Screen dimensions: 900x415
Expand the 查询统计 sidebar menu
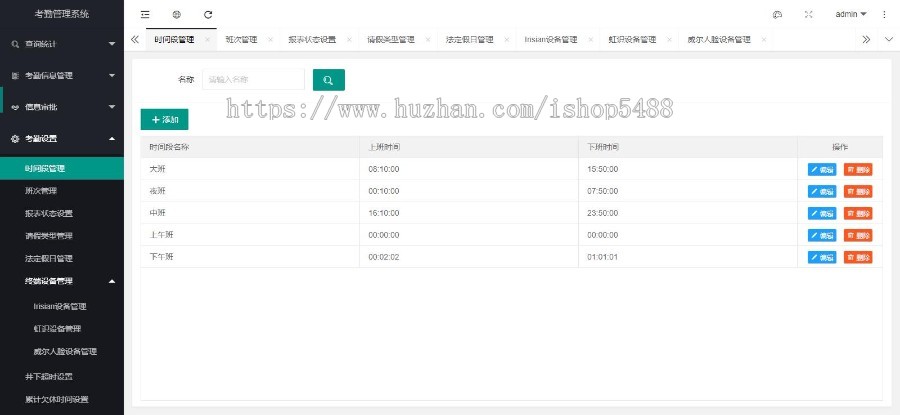click(112, 44)
